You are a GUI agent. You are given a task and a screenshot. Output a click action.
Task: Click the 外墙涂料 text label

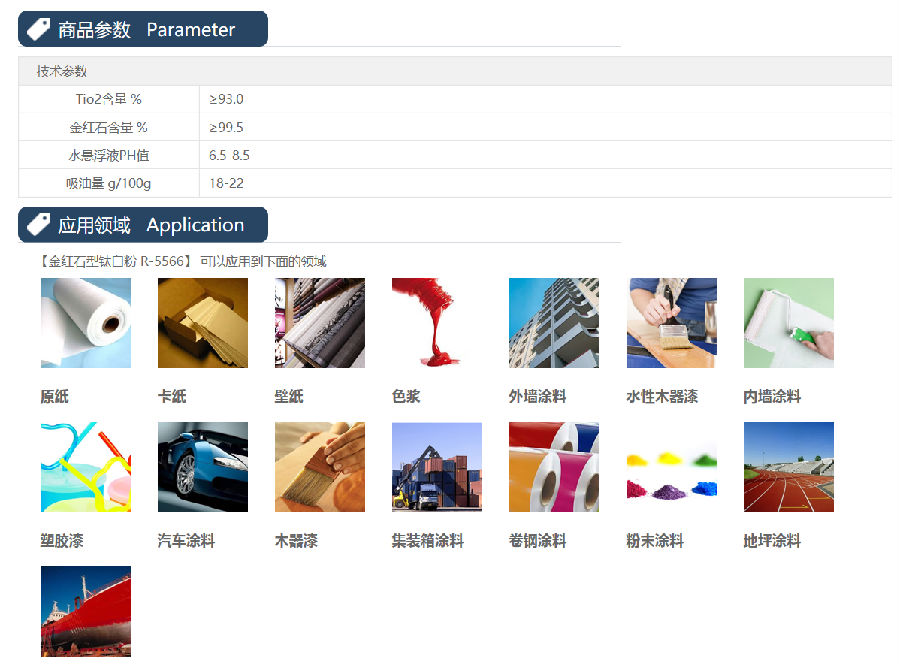coord(537,397)
